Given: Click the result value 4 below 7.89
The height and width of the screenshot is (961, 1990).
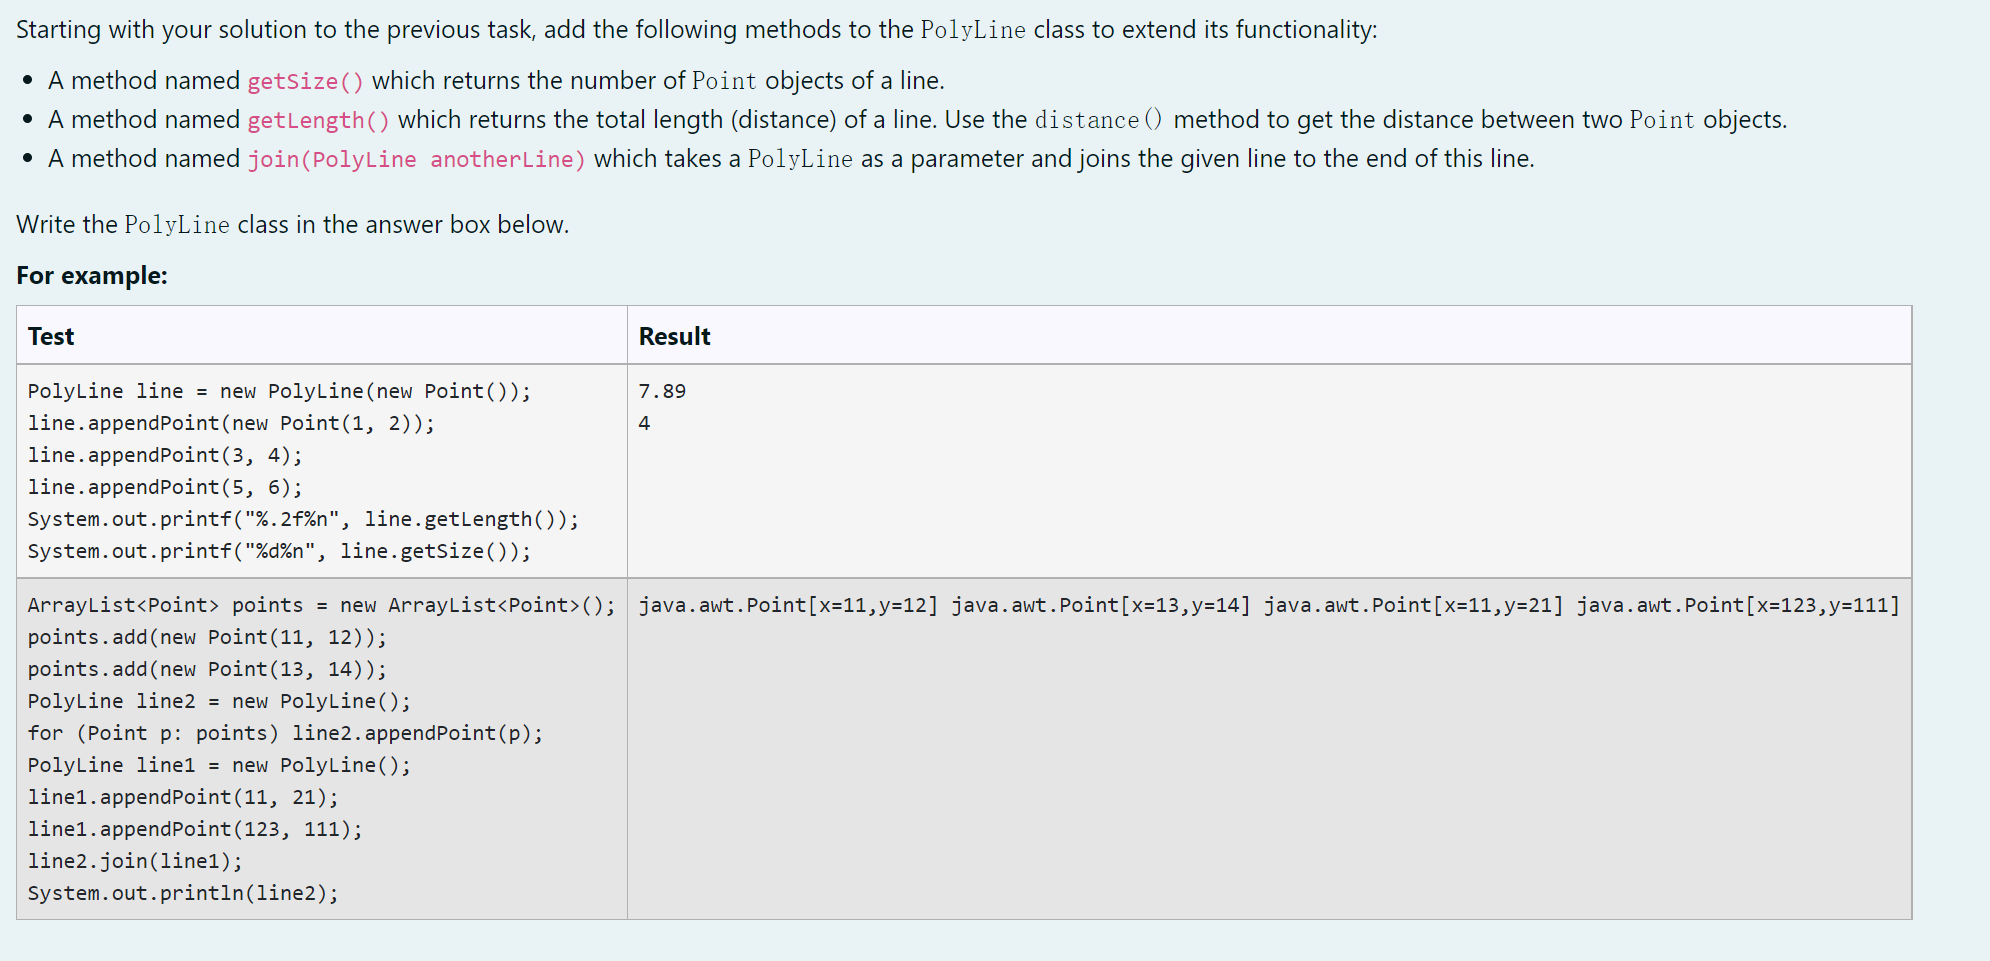Looking at the screenshot, I should [644, 423].
